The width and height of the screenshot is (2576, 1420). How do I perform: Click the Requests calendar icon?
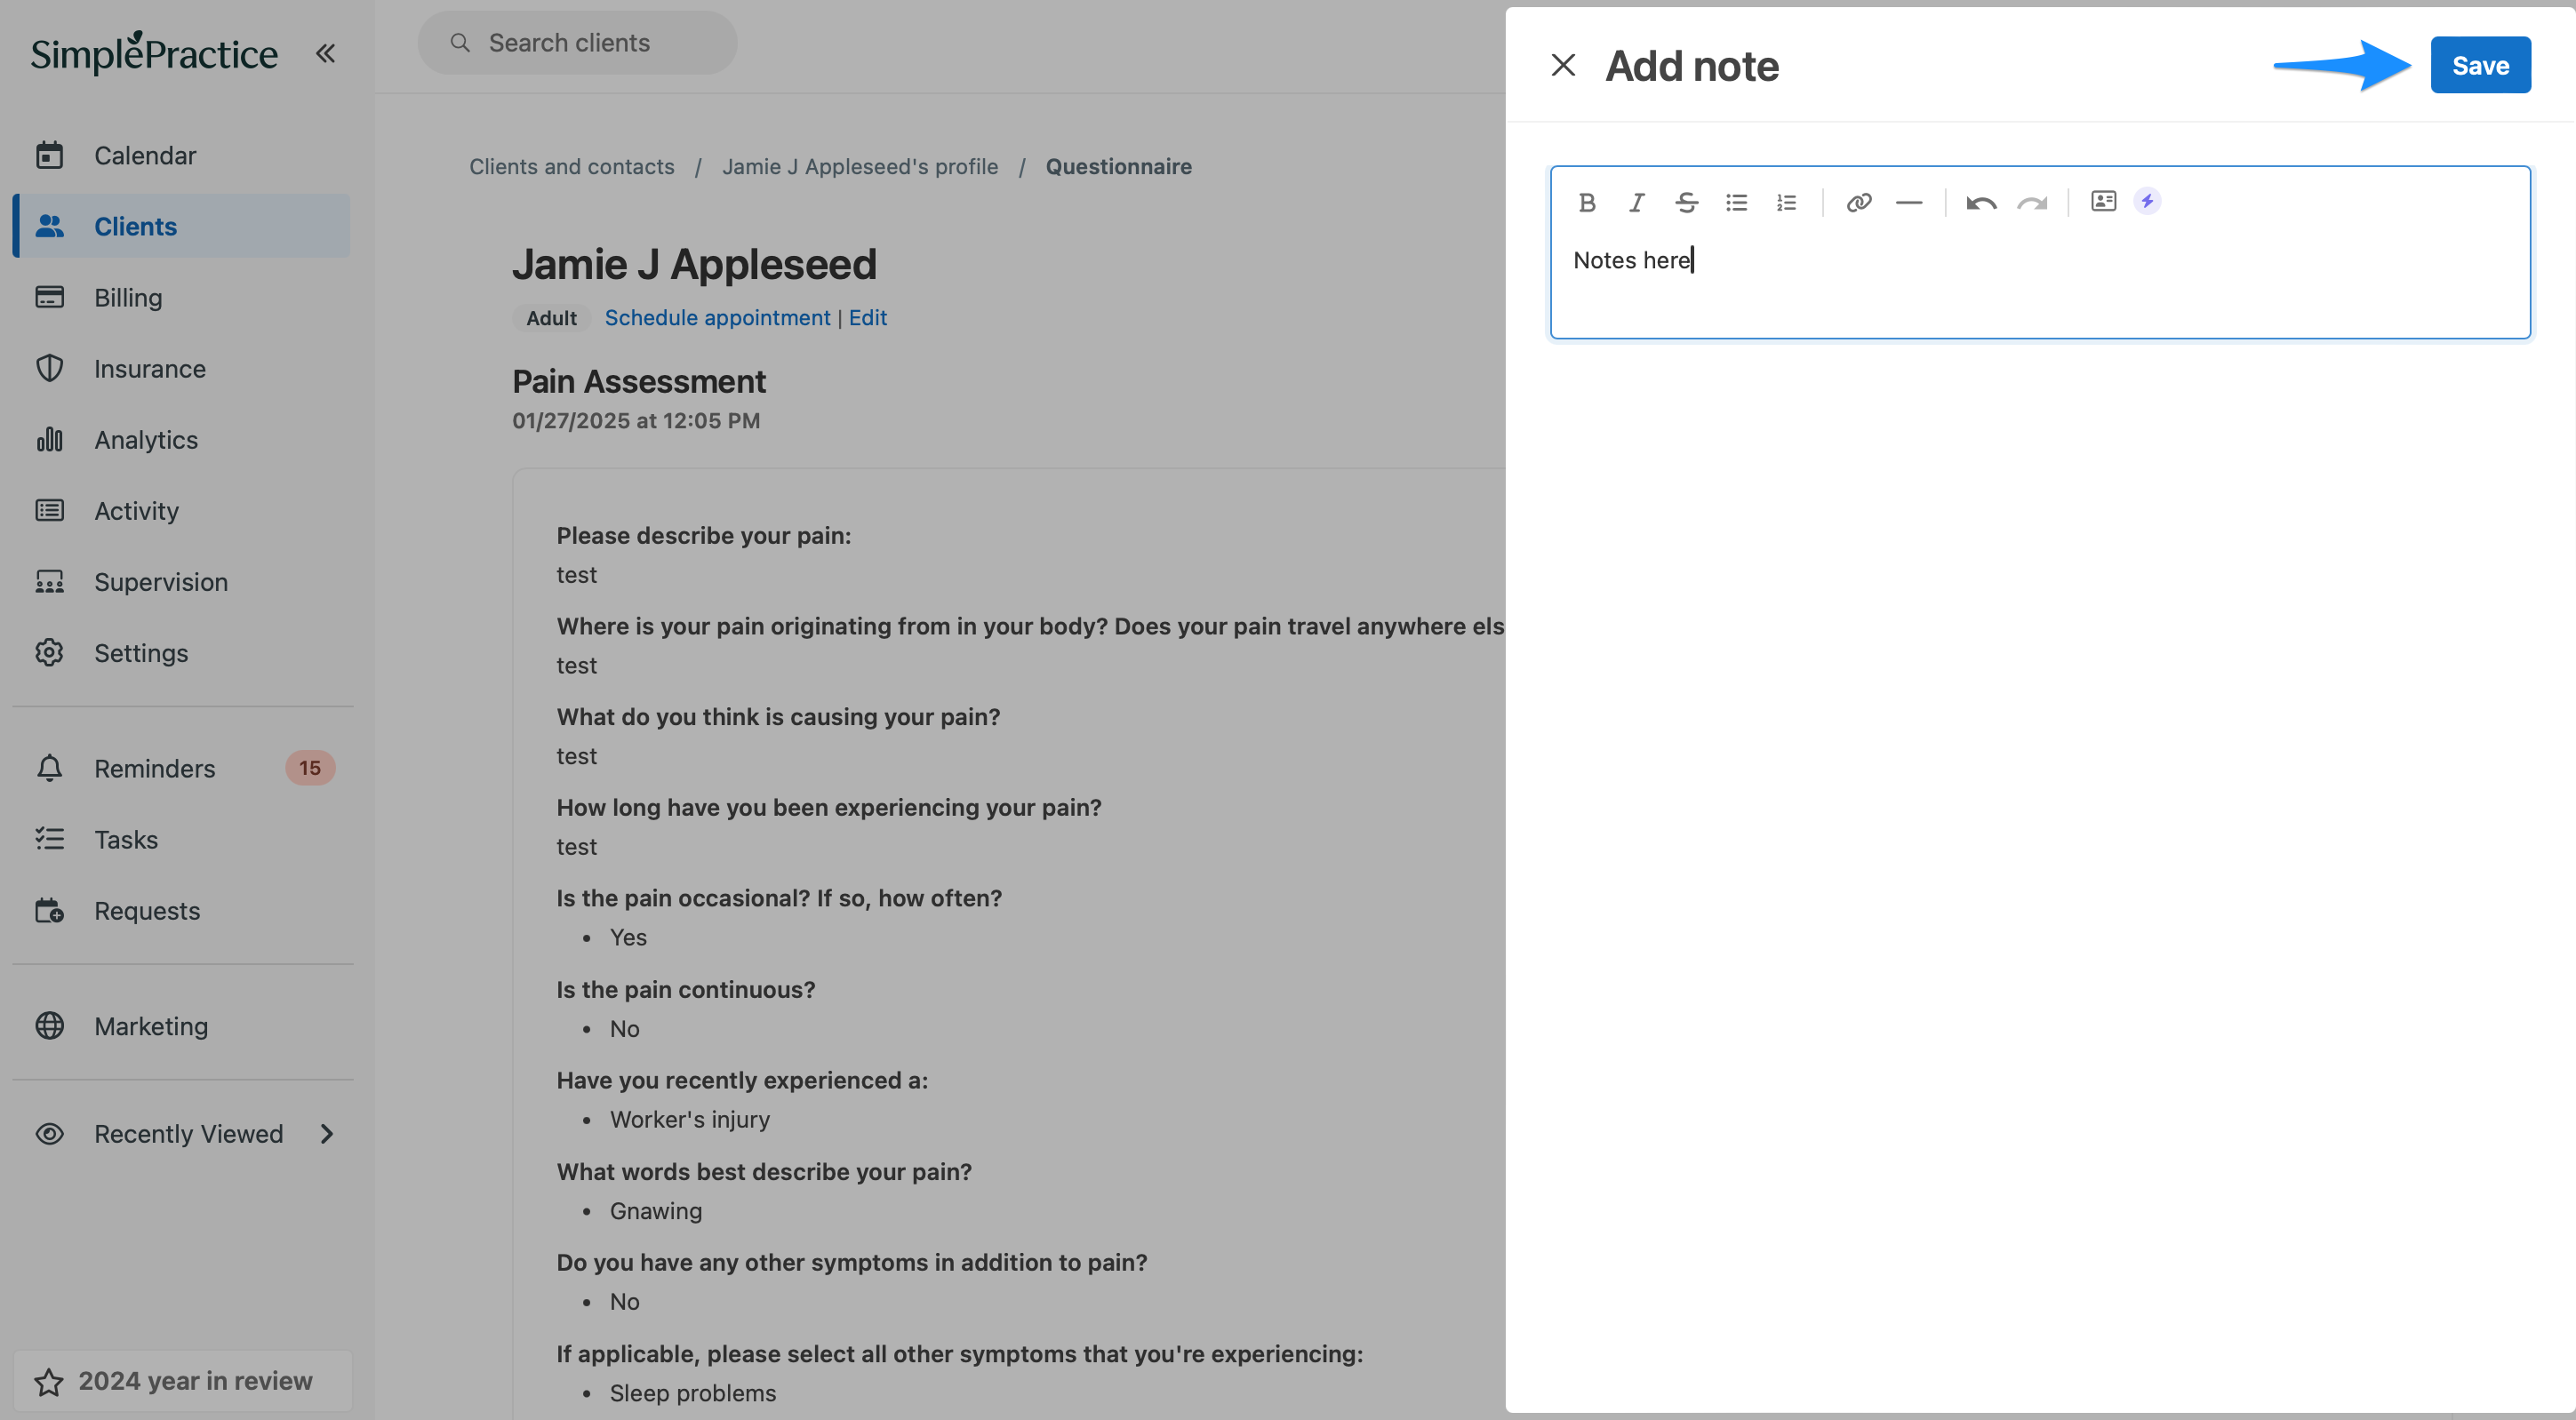coord(49,910)
